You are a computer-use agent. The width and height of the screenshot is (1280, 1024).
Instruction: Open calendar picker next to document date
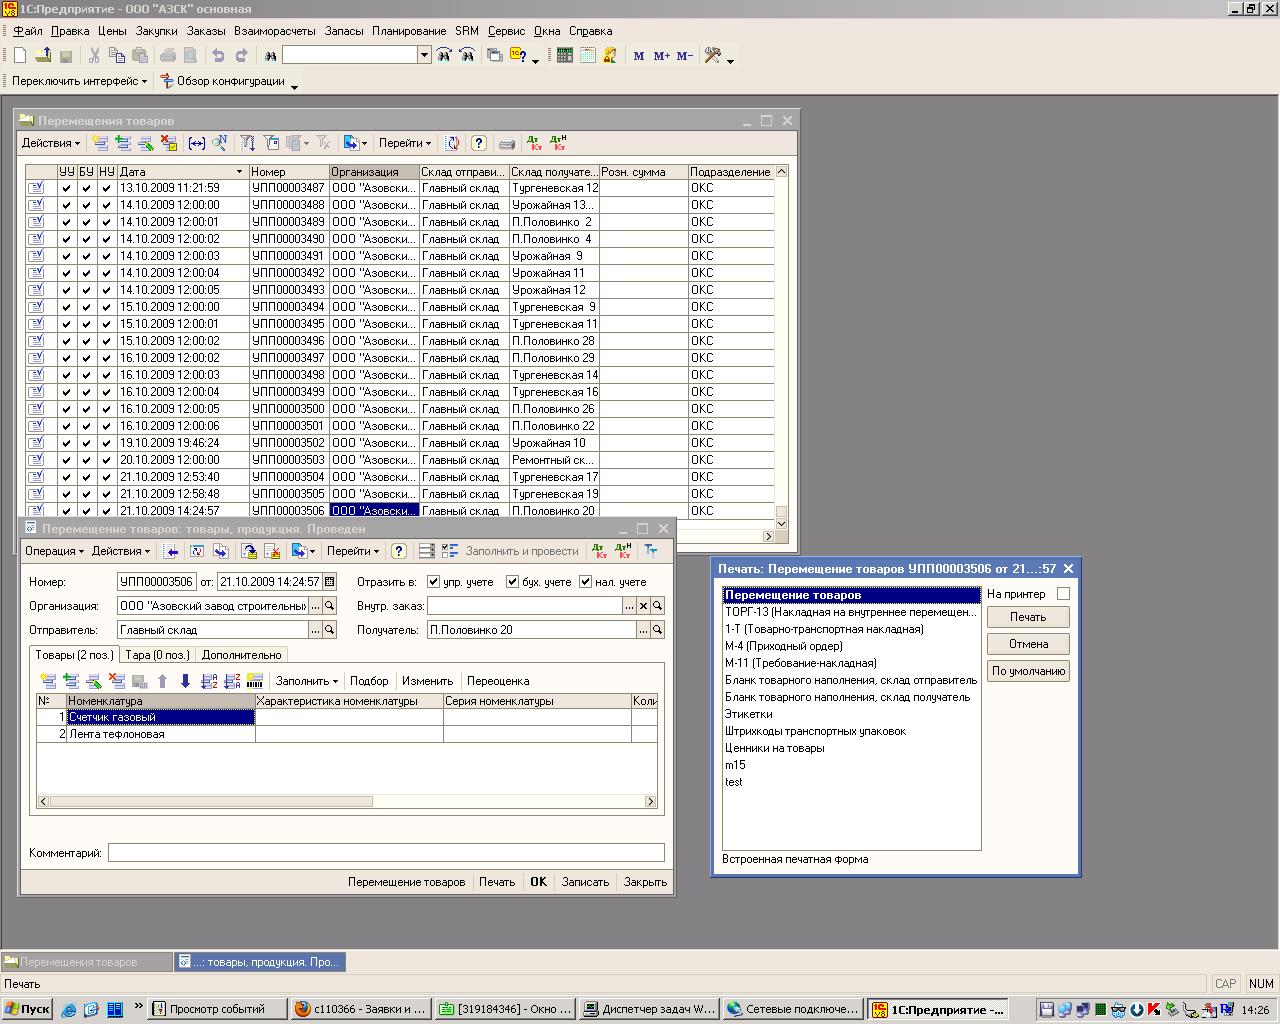330,582
